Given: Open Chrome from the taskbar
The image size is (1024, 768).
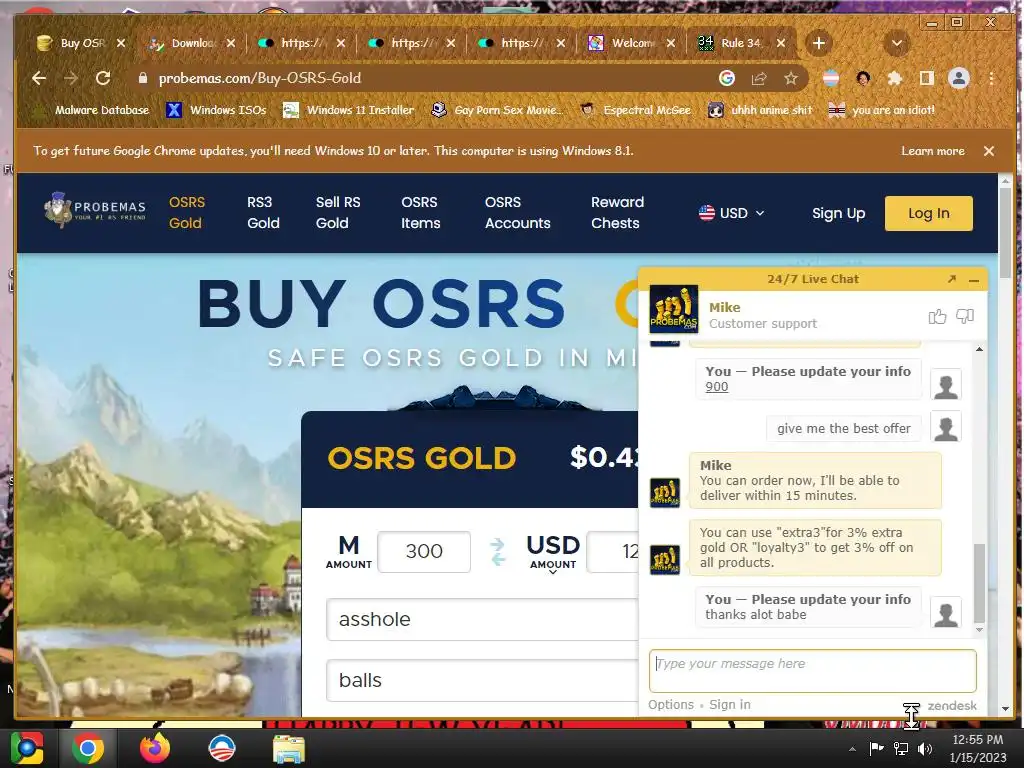Looking at the screenshot, I should point(88,748).
